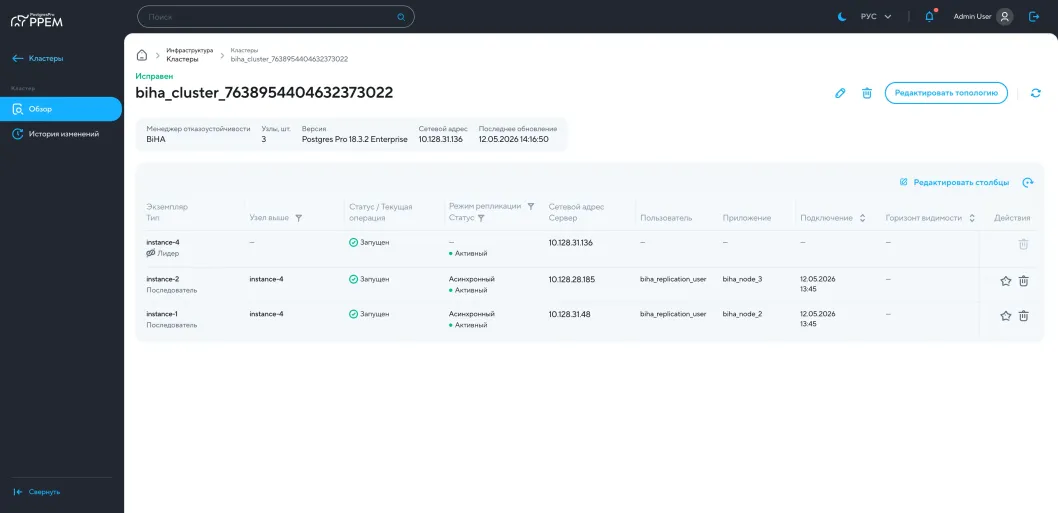Click the Приложение column header

click(746, 218)
